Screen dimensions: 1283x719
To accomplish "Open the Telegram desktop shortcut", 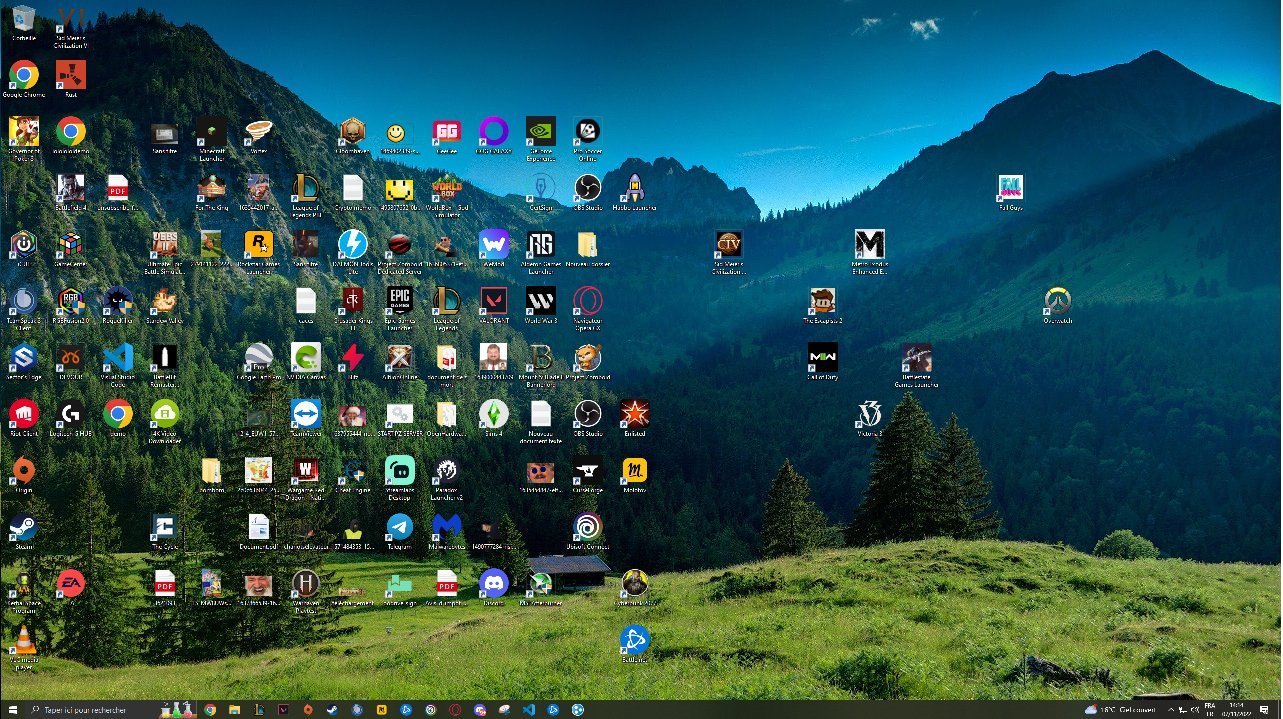I will pos(399,527).
